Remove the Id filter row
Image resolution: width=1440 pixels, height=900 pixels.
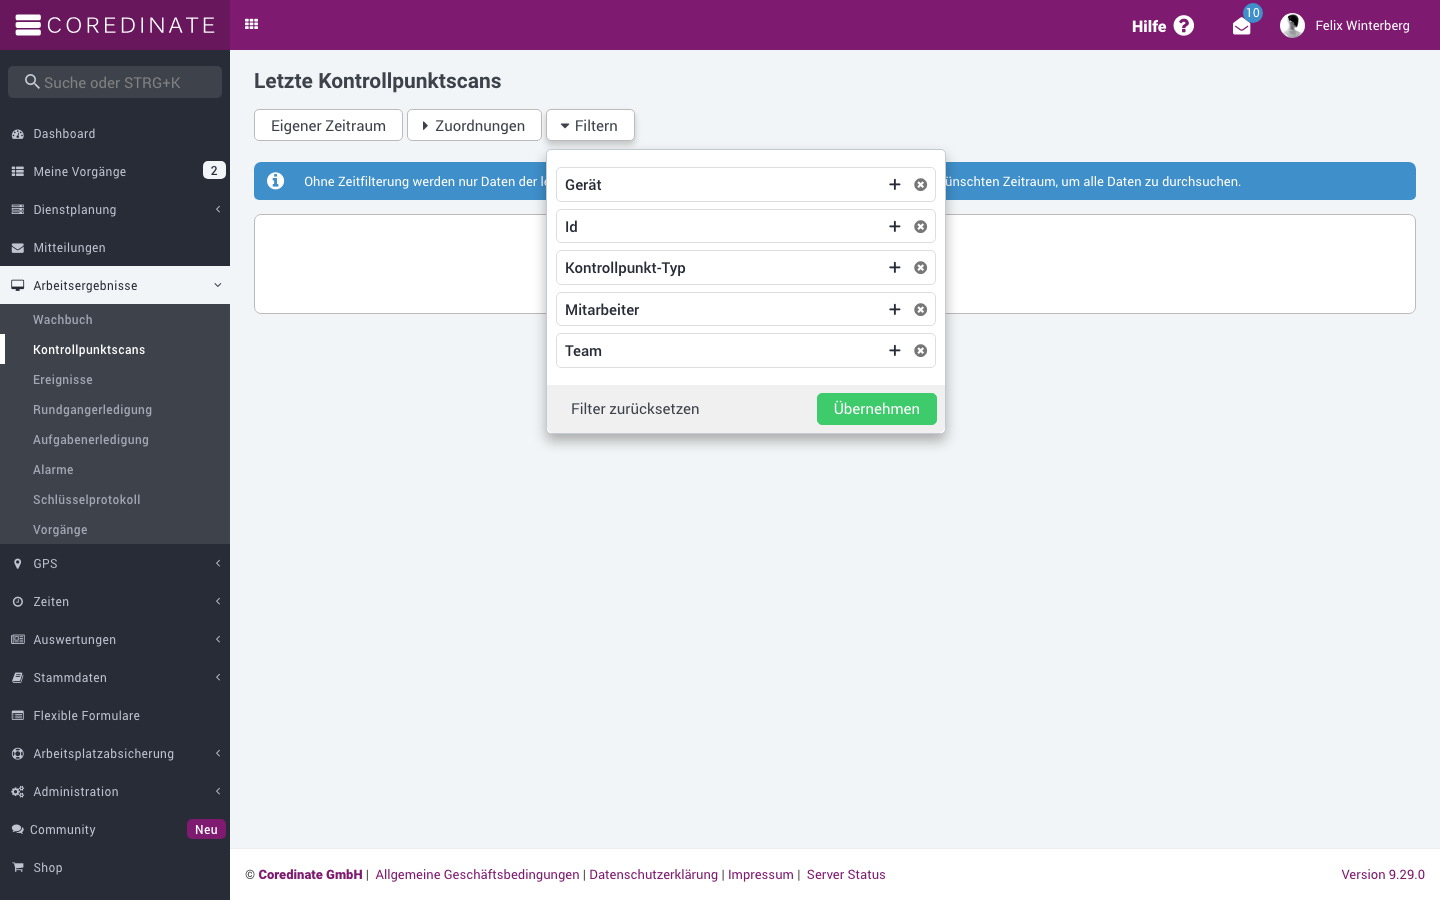[921, 227]
